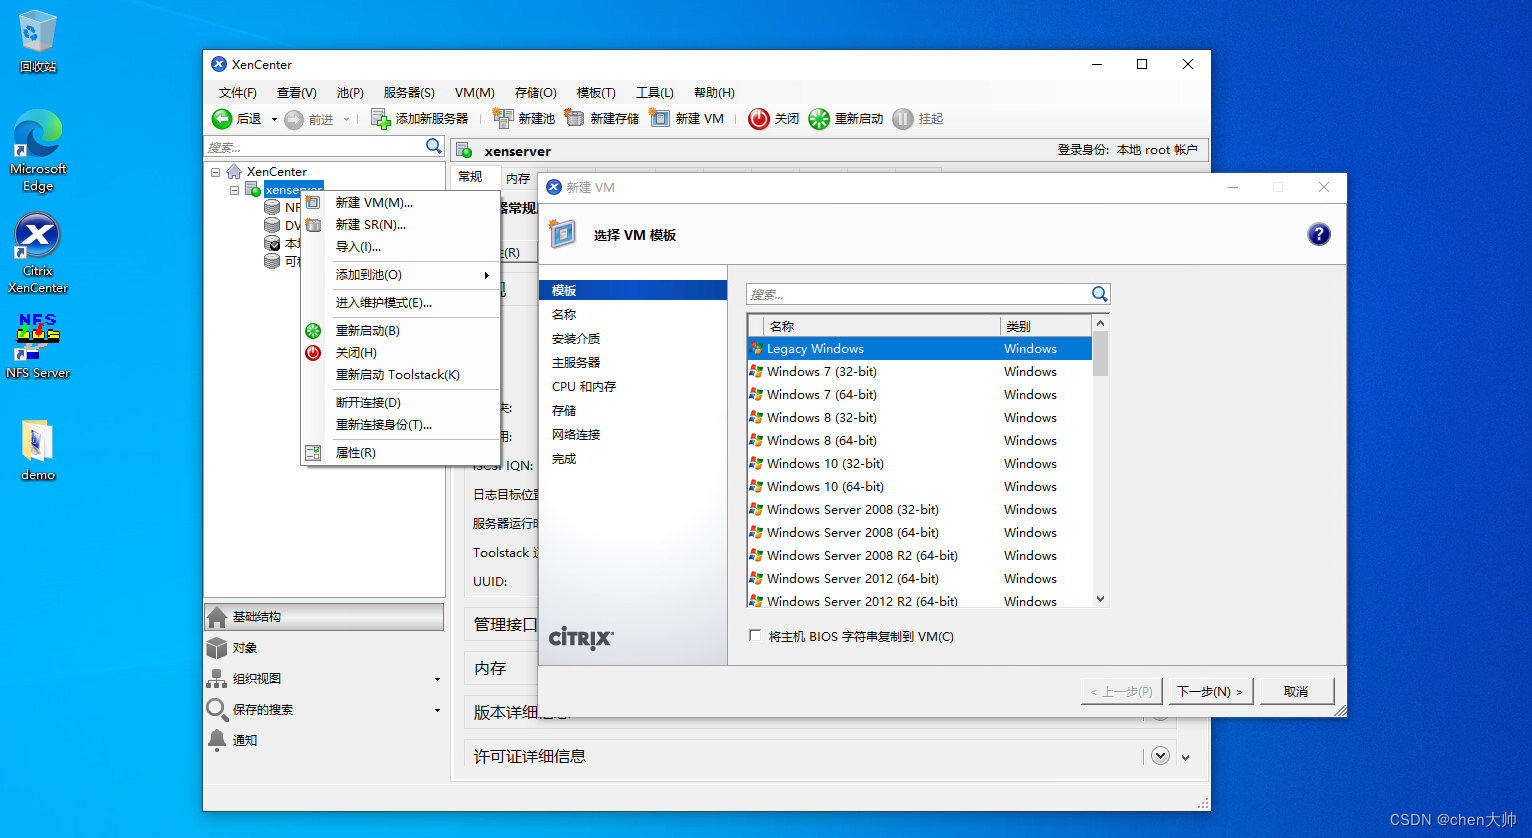1532x838 pixels.
Task: Select 'Windows Server 2012 (64-bit)' template
Action: pyautogui.click(x=920, y=579)
